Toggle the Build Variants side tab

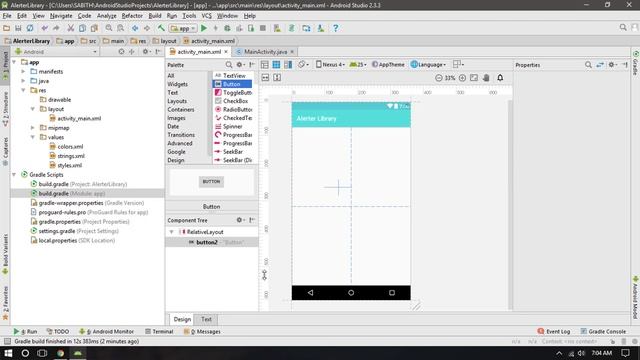pyautogui.click(x=5, y=254)
